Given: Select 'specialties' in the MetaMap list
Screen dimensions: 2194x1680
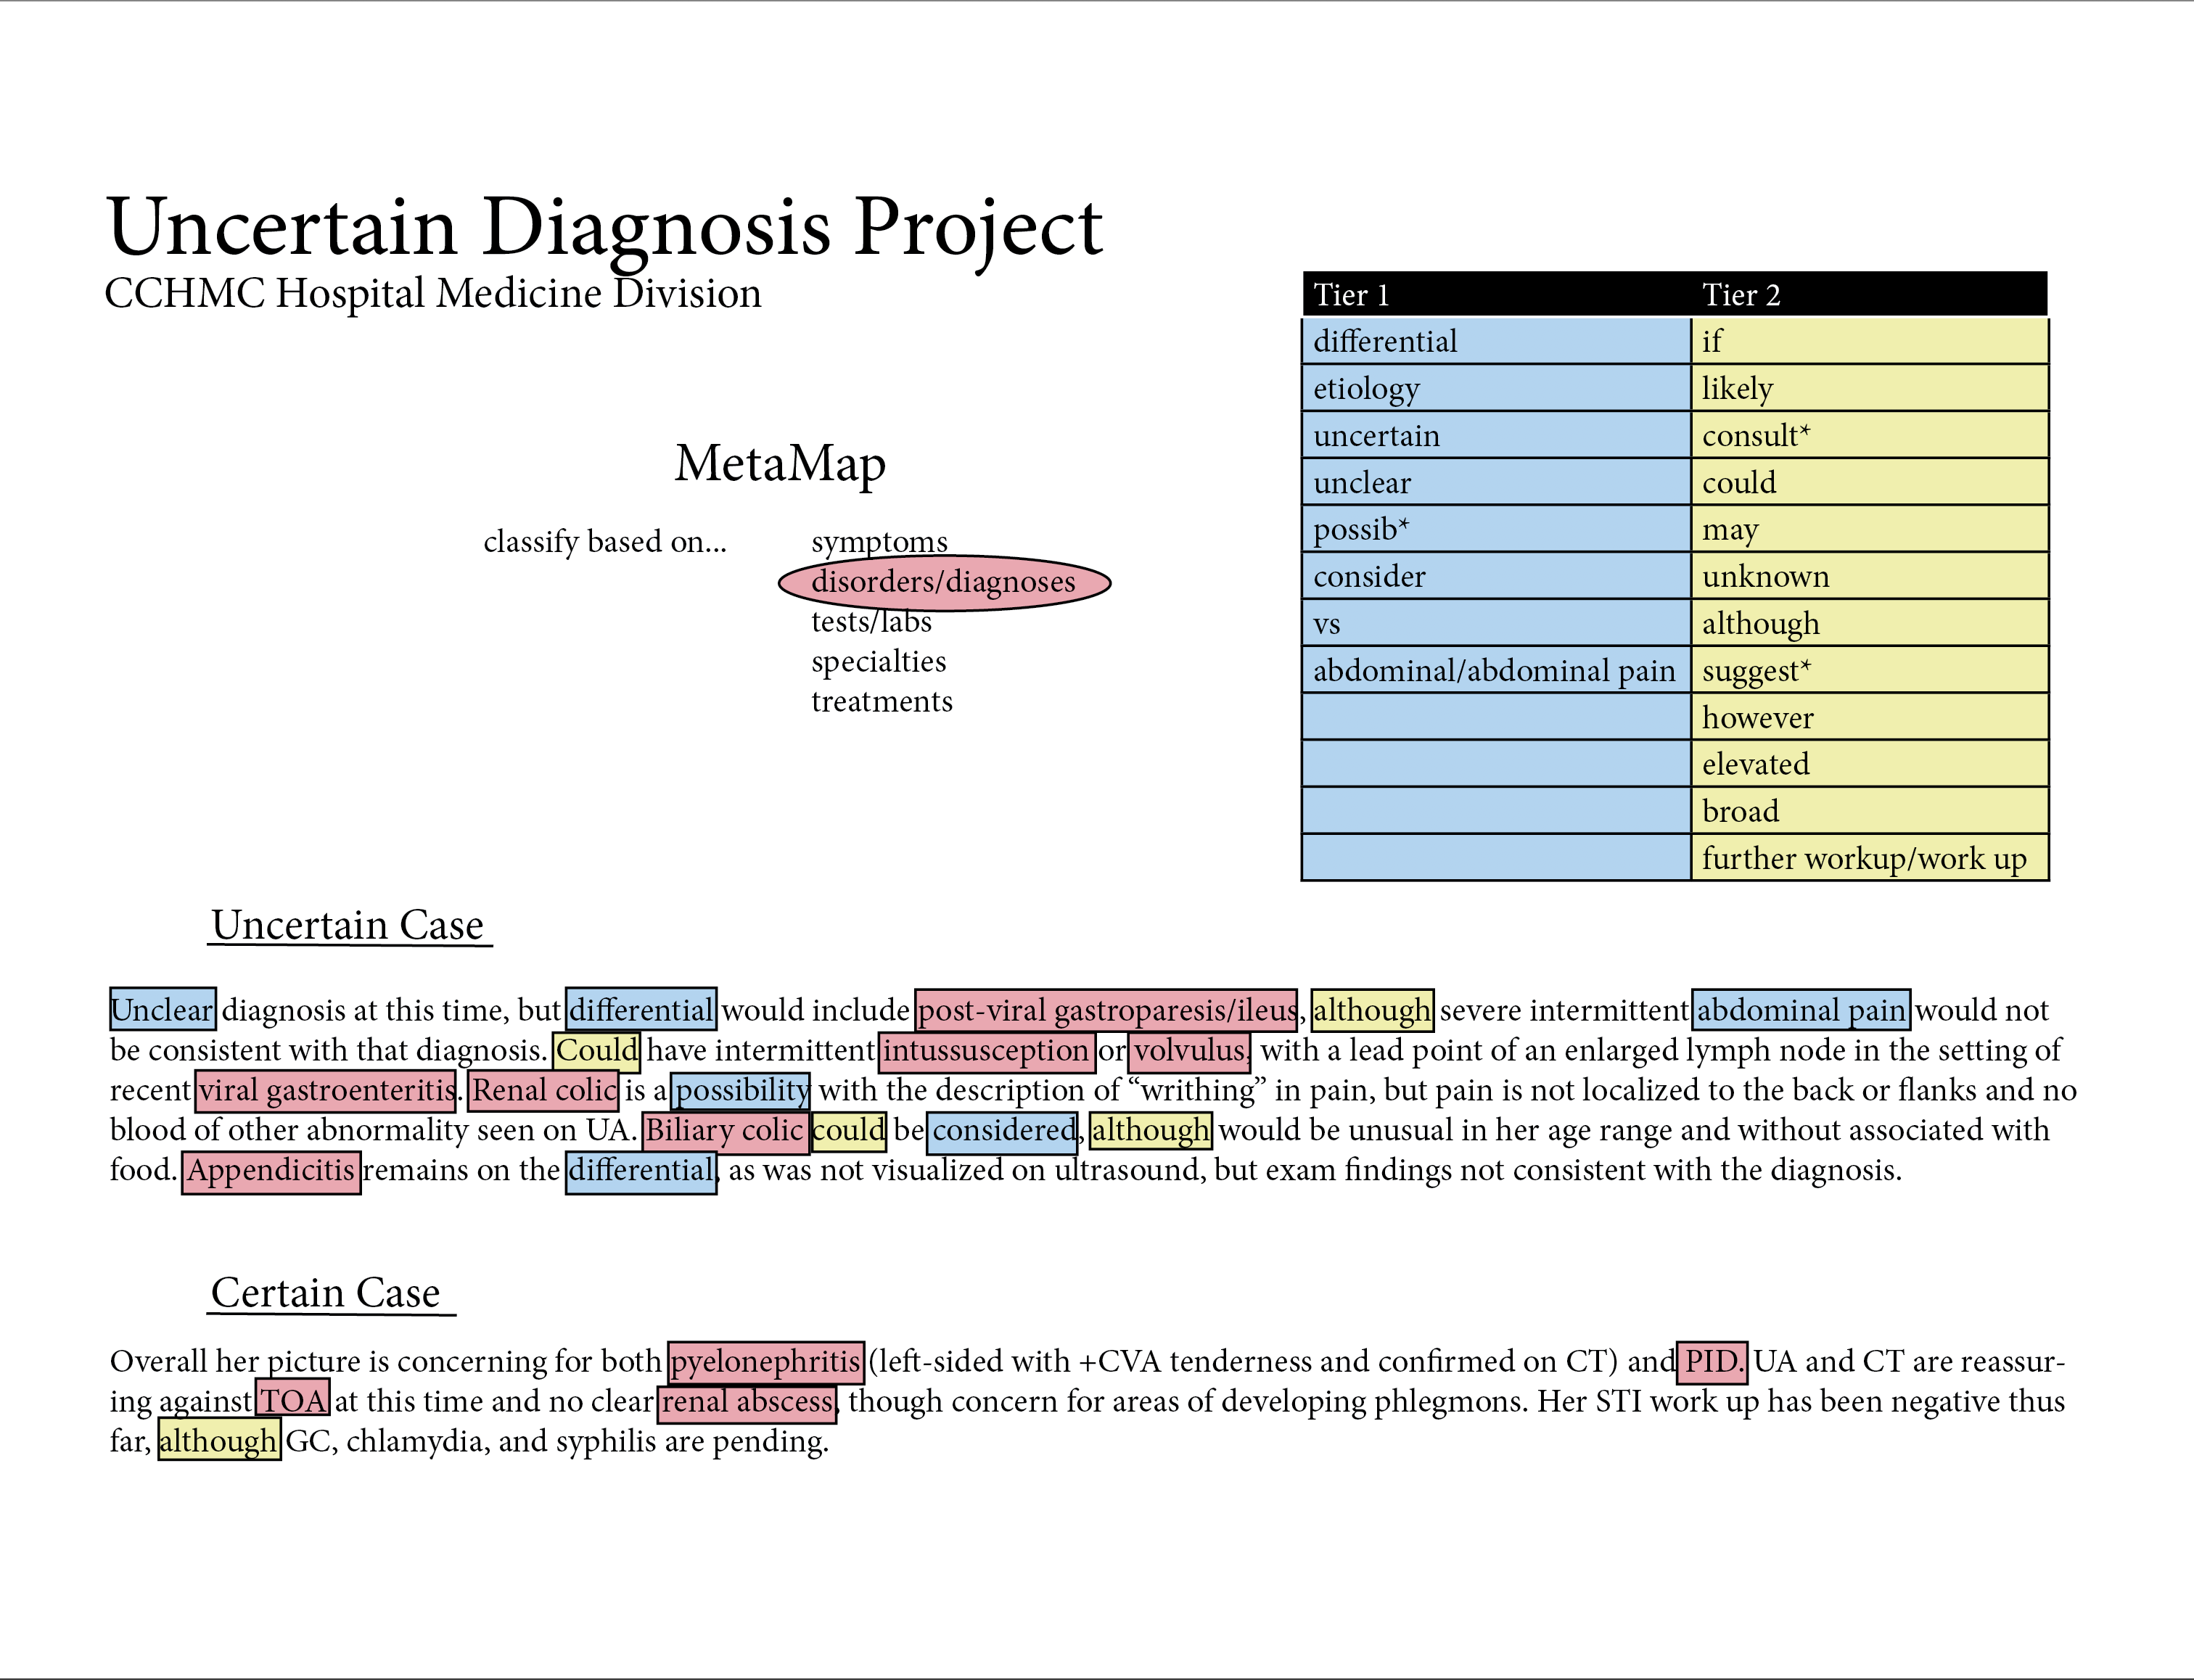Looking at the screenshot, I should click(878, 662).
